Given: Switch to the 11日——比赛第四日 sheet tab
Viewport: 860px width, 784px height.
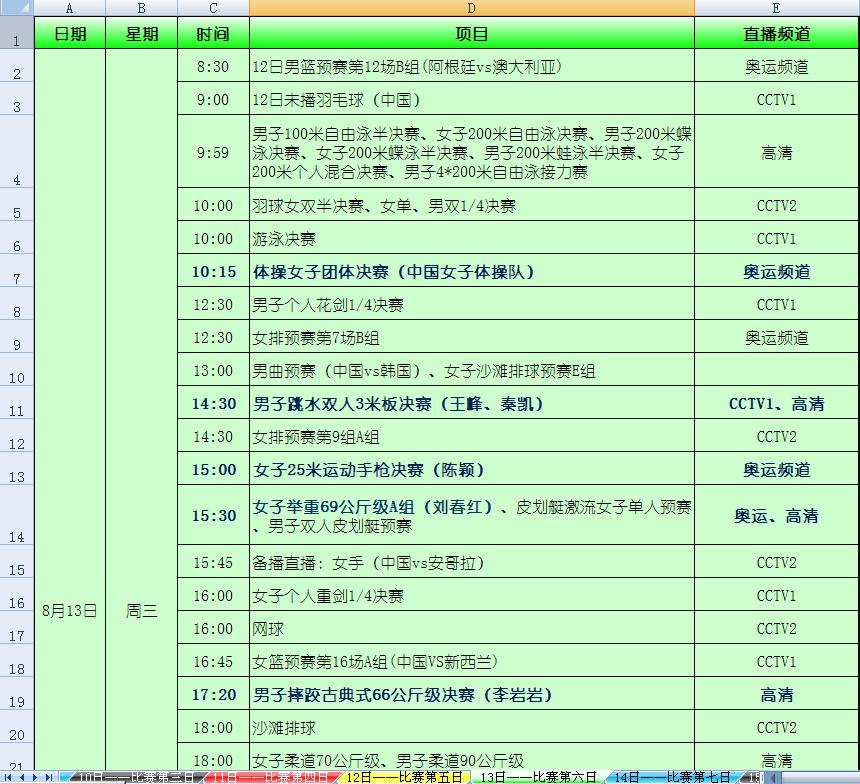Looking at the screenshot, I should coord(270,777).
